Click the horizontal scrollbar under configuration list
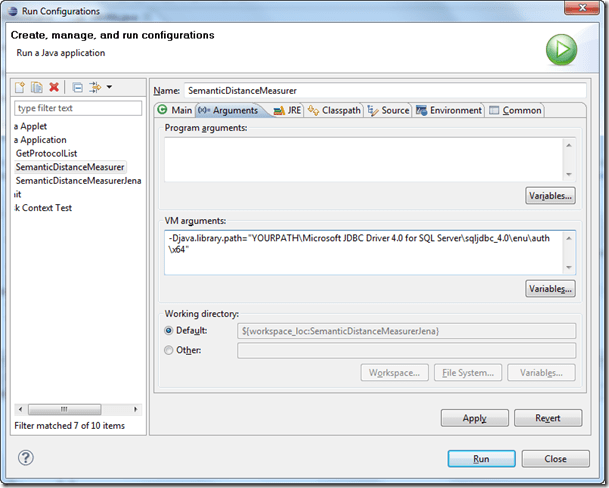 pyautogui.click(x=70, y=410)
